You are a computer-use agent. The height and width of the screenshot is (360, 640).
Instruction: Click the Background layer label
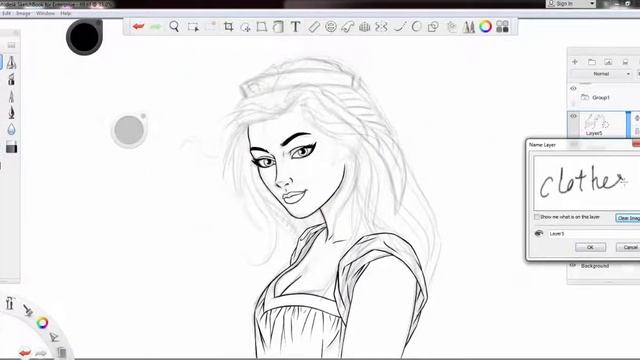pyautogui.click(x=595, y=266)
